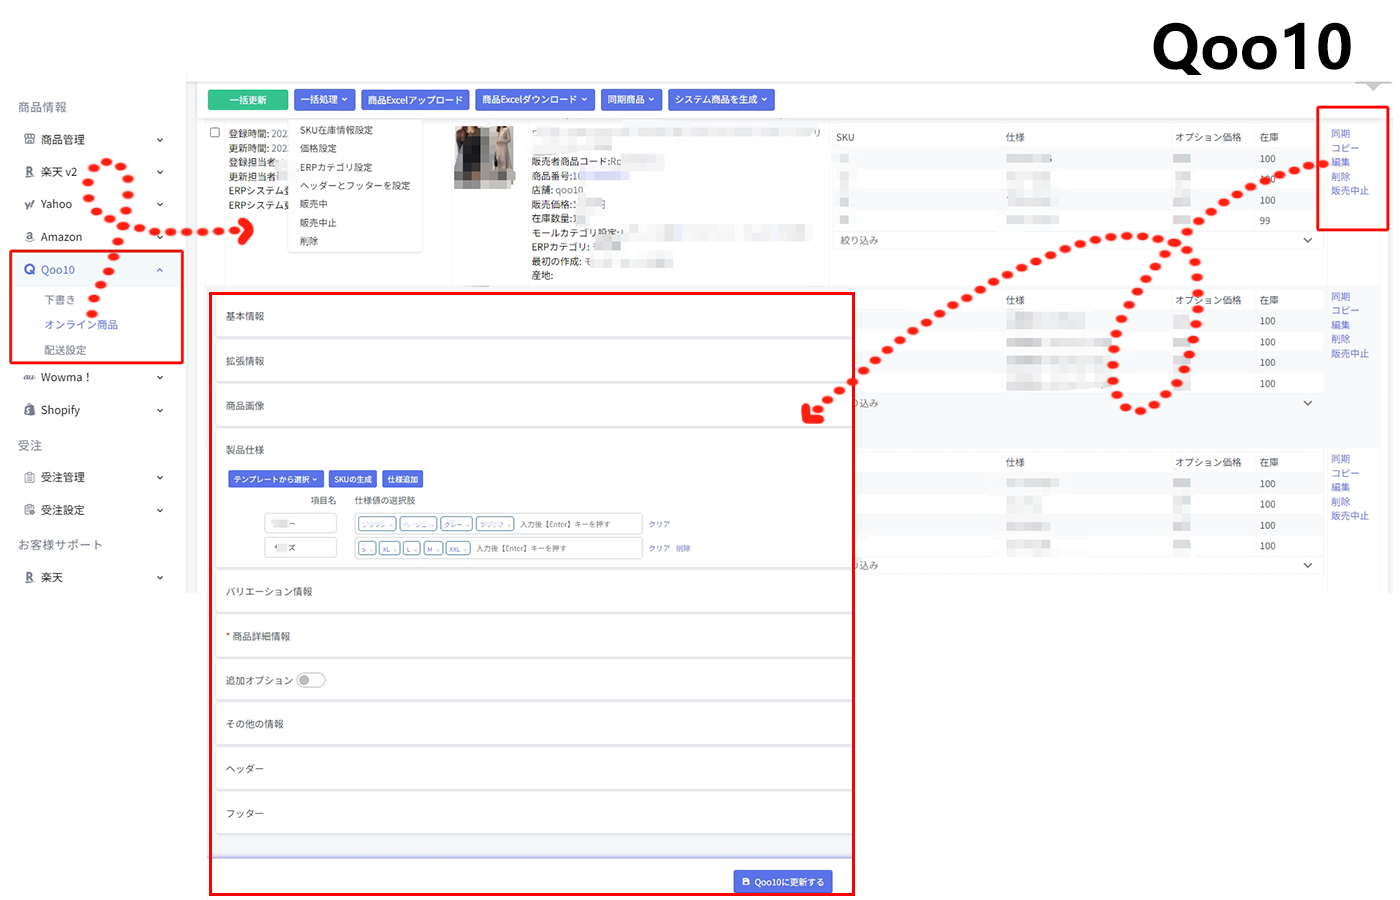Choose 販売中 from the 一括処理 menu
The image size is (1400, 900).
point(314,204)
